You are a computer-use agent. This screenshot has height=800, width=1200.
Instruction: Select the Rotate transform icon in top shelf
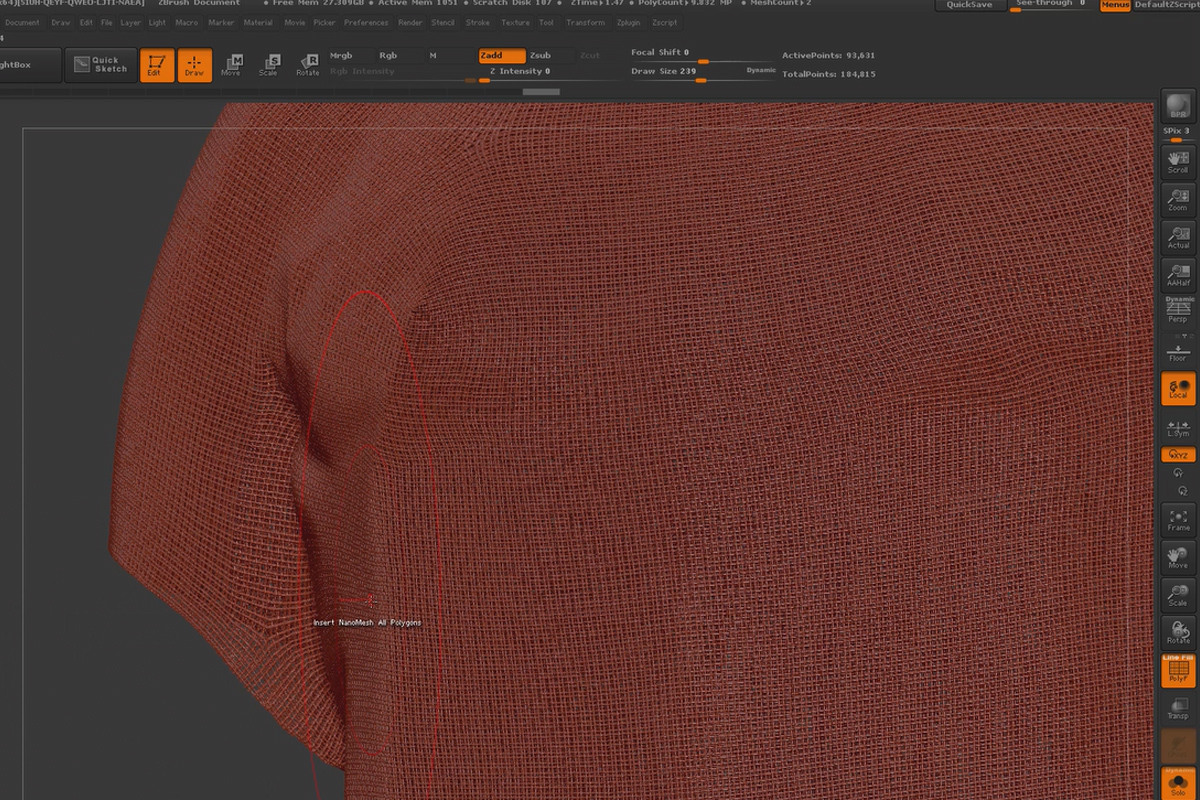point(308,65)
